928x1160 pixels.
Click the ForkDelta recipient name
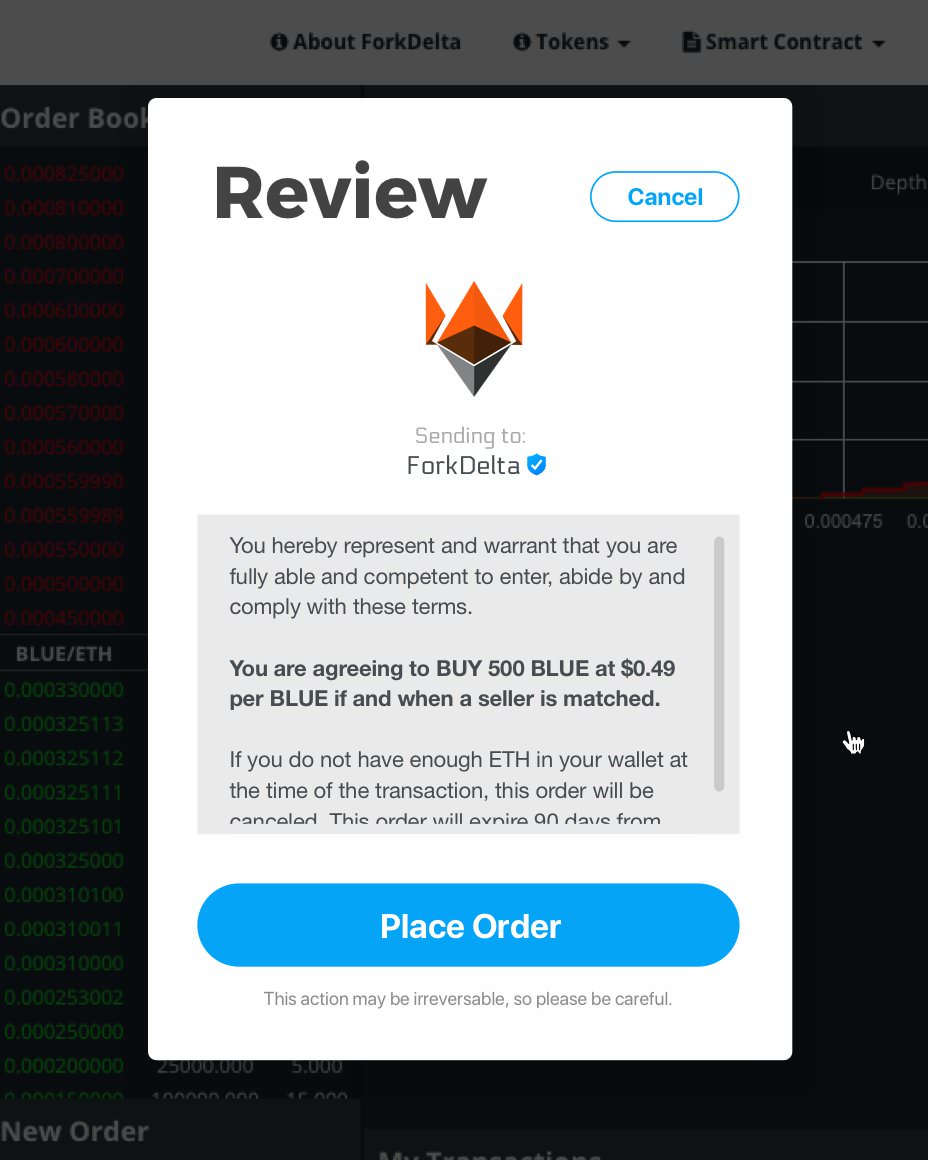point(463,465)
